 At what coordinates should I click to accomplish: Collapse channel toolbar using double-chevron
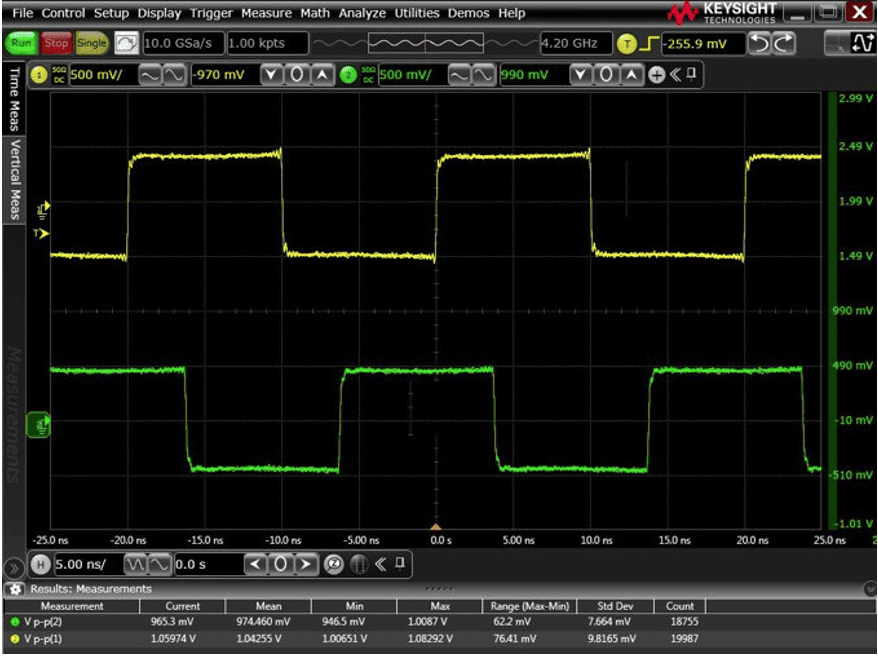675,76
